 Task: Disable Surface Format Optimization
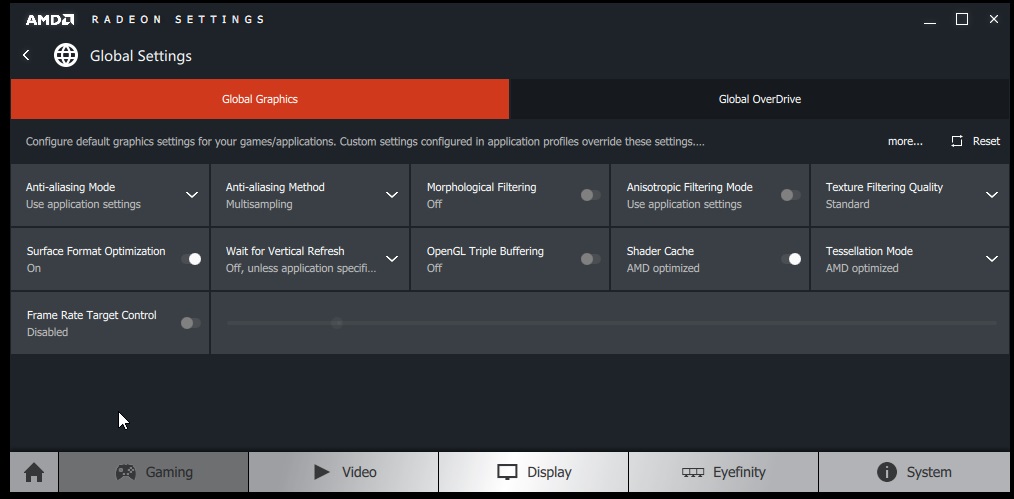[x=191, y=259]
